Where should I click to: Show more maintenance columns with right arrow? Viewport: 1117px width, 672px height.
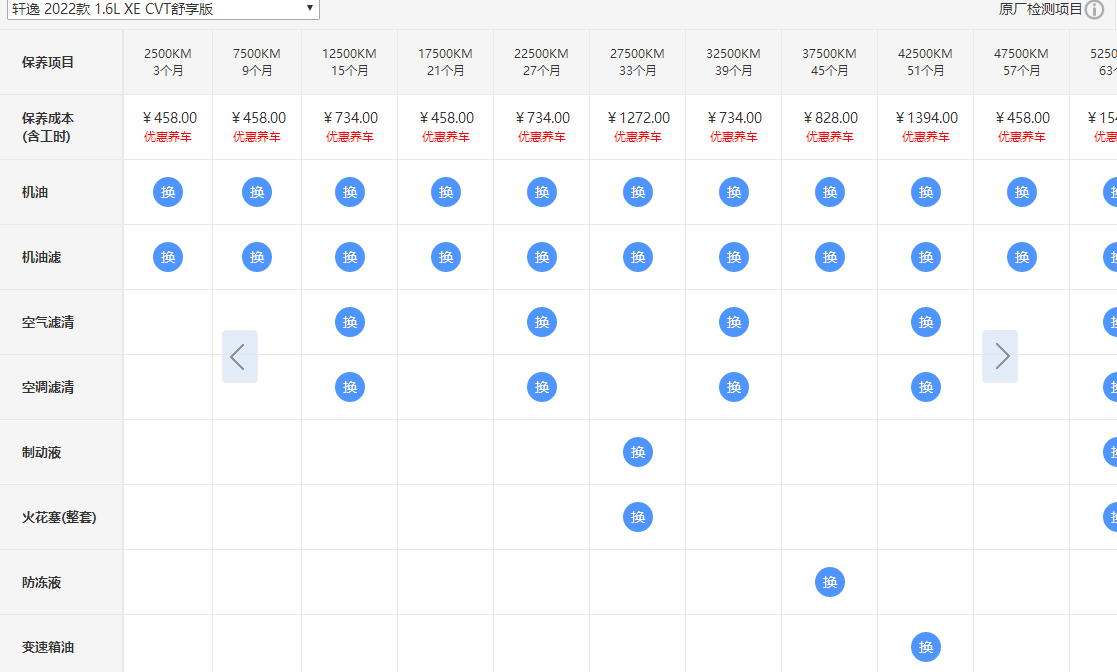click(x=1000, y=356)
